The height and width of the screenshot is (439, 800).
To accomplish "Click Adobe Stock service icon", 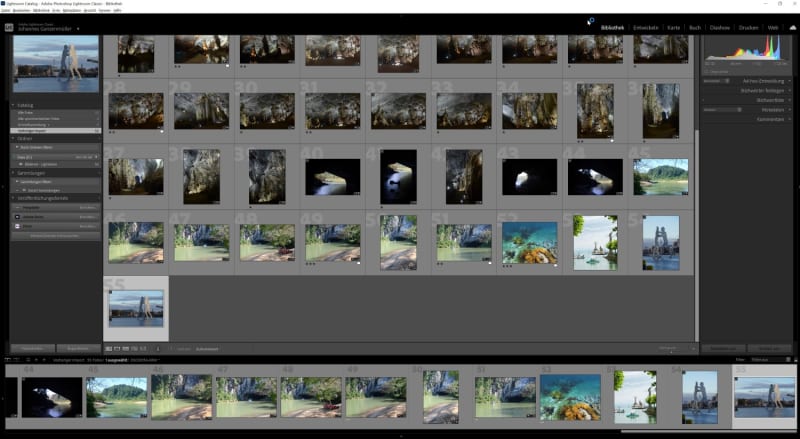I will (x=17, y=217).
